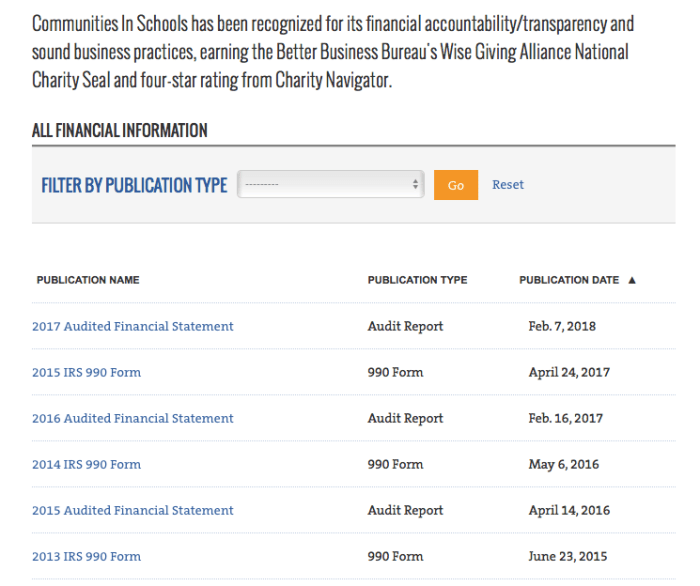Click the Feb. 7, 2018 date cell
Screen dimensions: 700x586
point(562,326)
